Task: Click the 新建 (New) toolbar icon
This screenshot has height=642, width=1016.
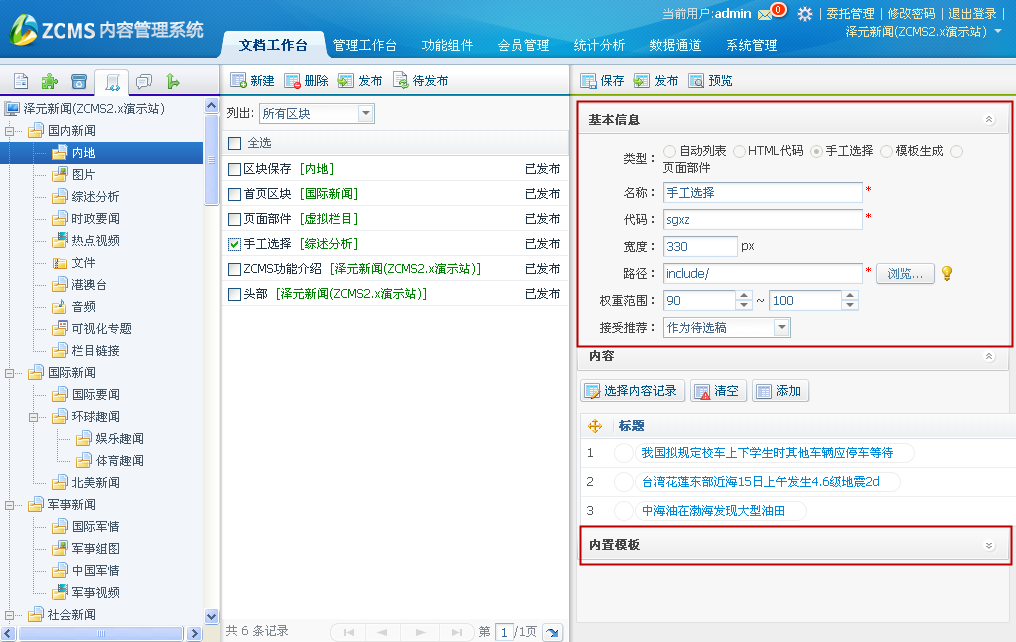Action: click(239, 81)
